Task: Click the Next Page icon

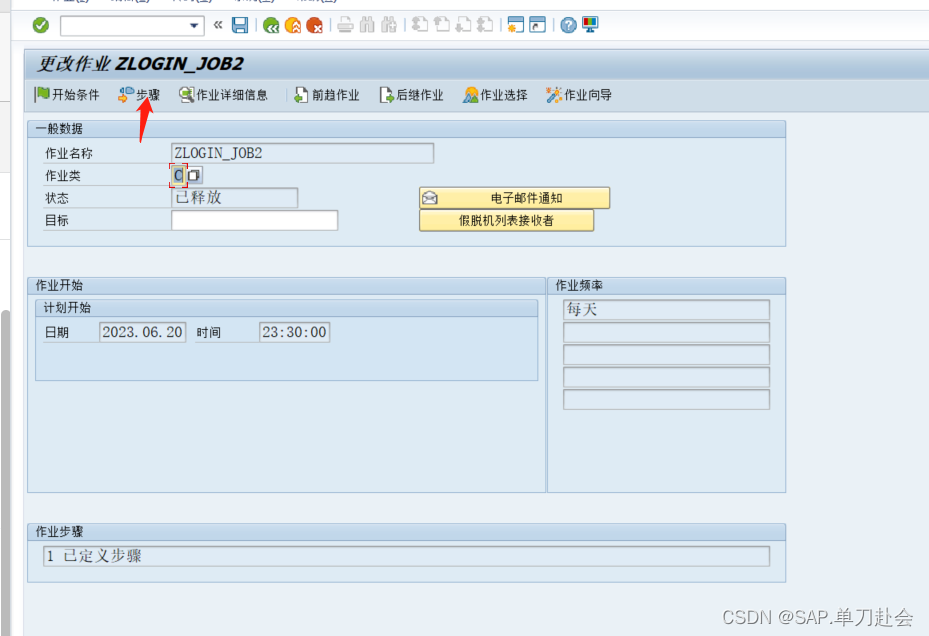Action: pos(464,25)
